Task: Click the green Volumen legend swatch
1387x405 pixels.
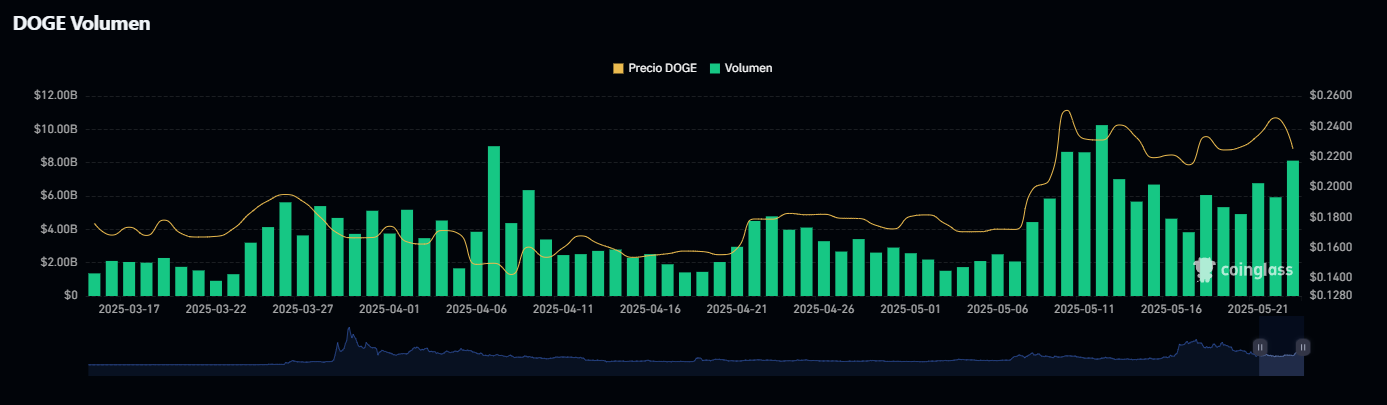Action: coord(716,68)
